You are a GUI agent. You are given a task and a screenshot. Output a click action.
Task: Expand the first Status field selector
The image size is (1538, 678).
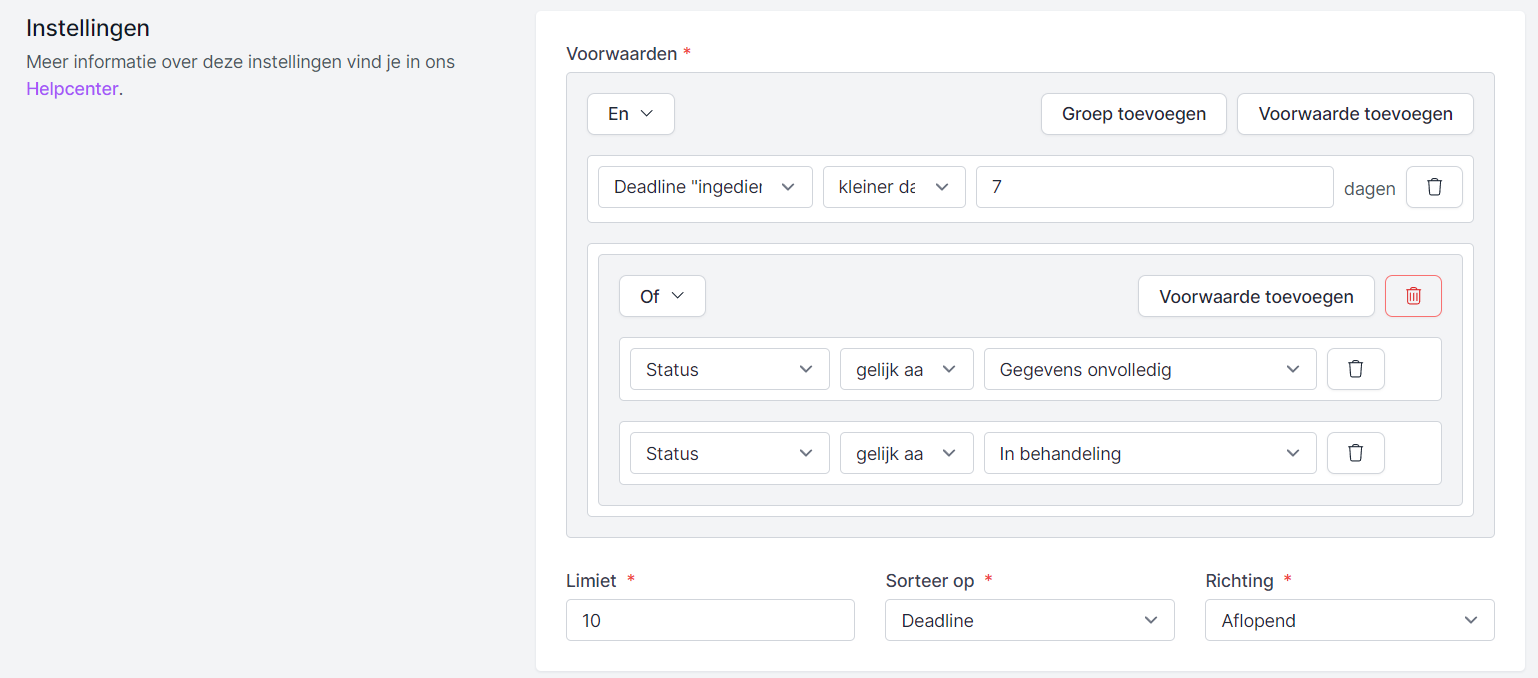pyautogui.click(x=729, y=369)
